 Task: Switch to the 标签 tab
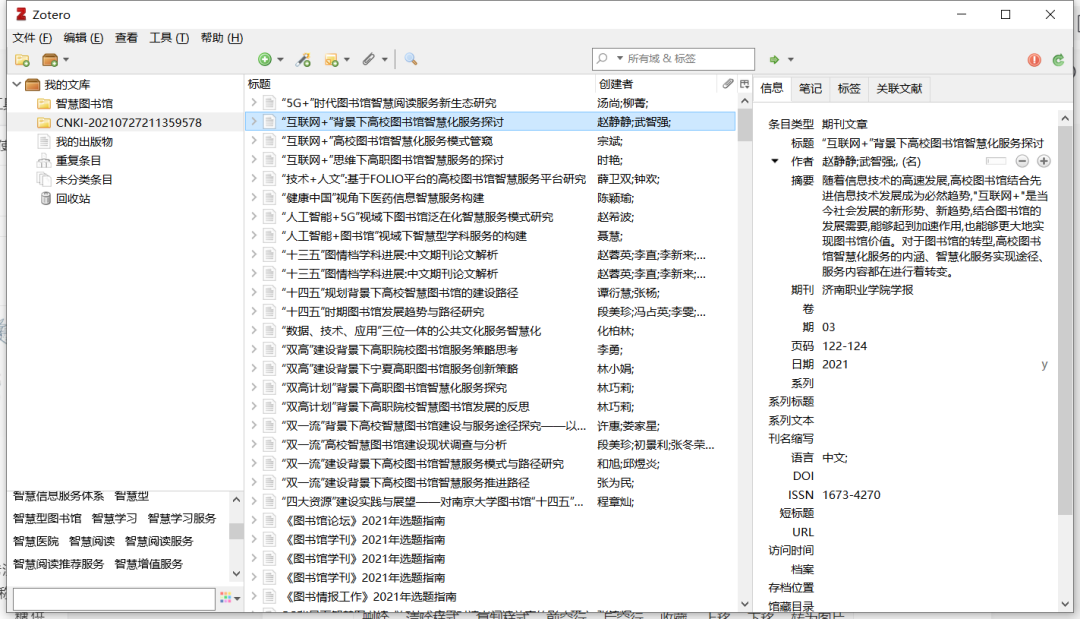849,88
